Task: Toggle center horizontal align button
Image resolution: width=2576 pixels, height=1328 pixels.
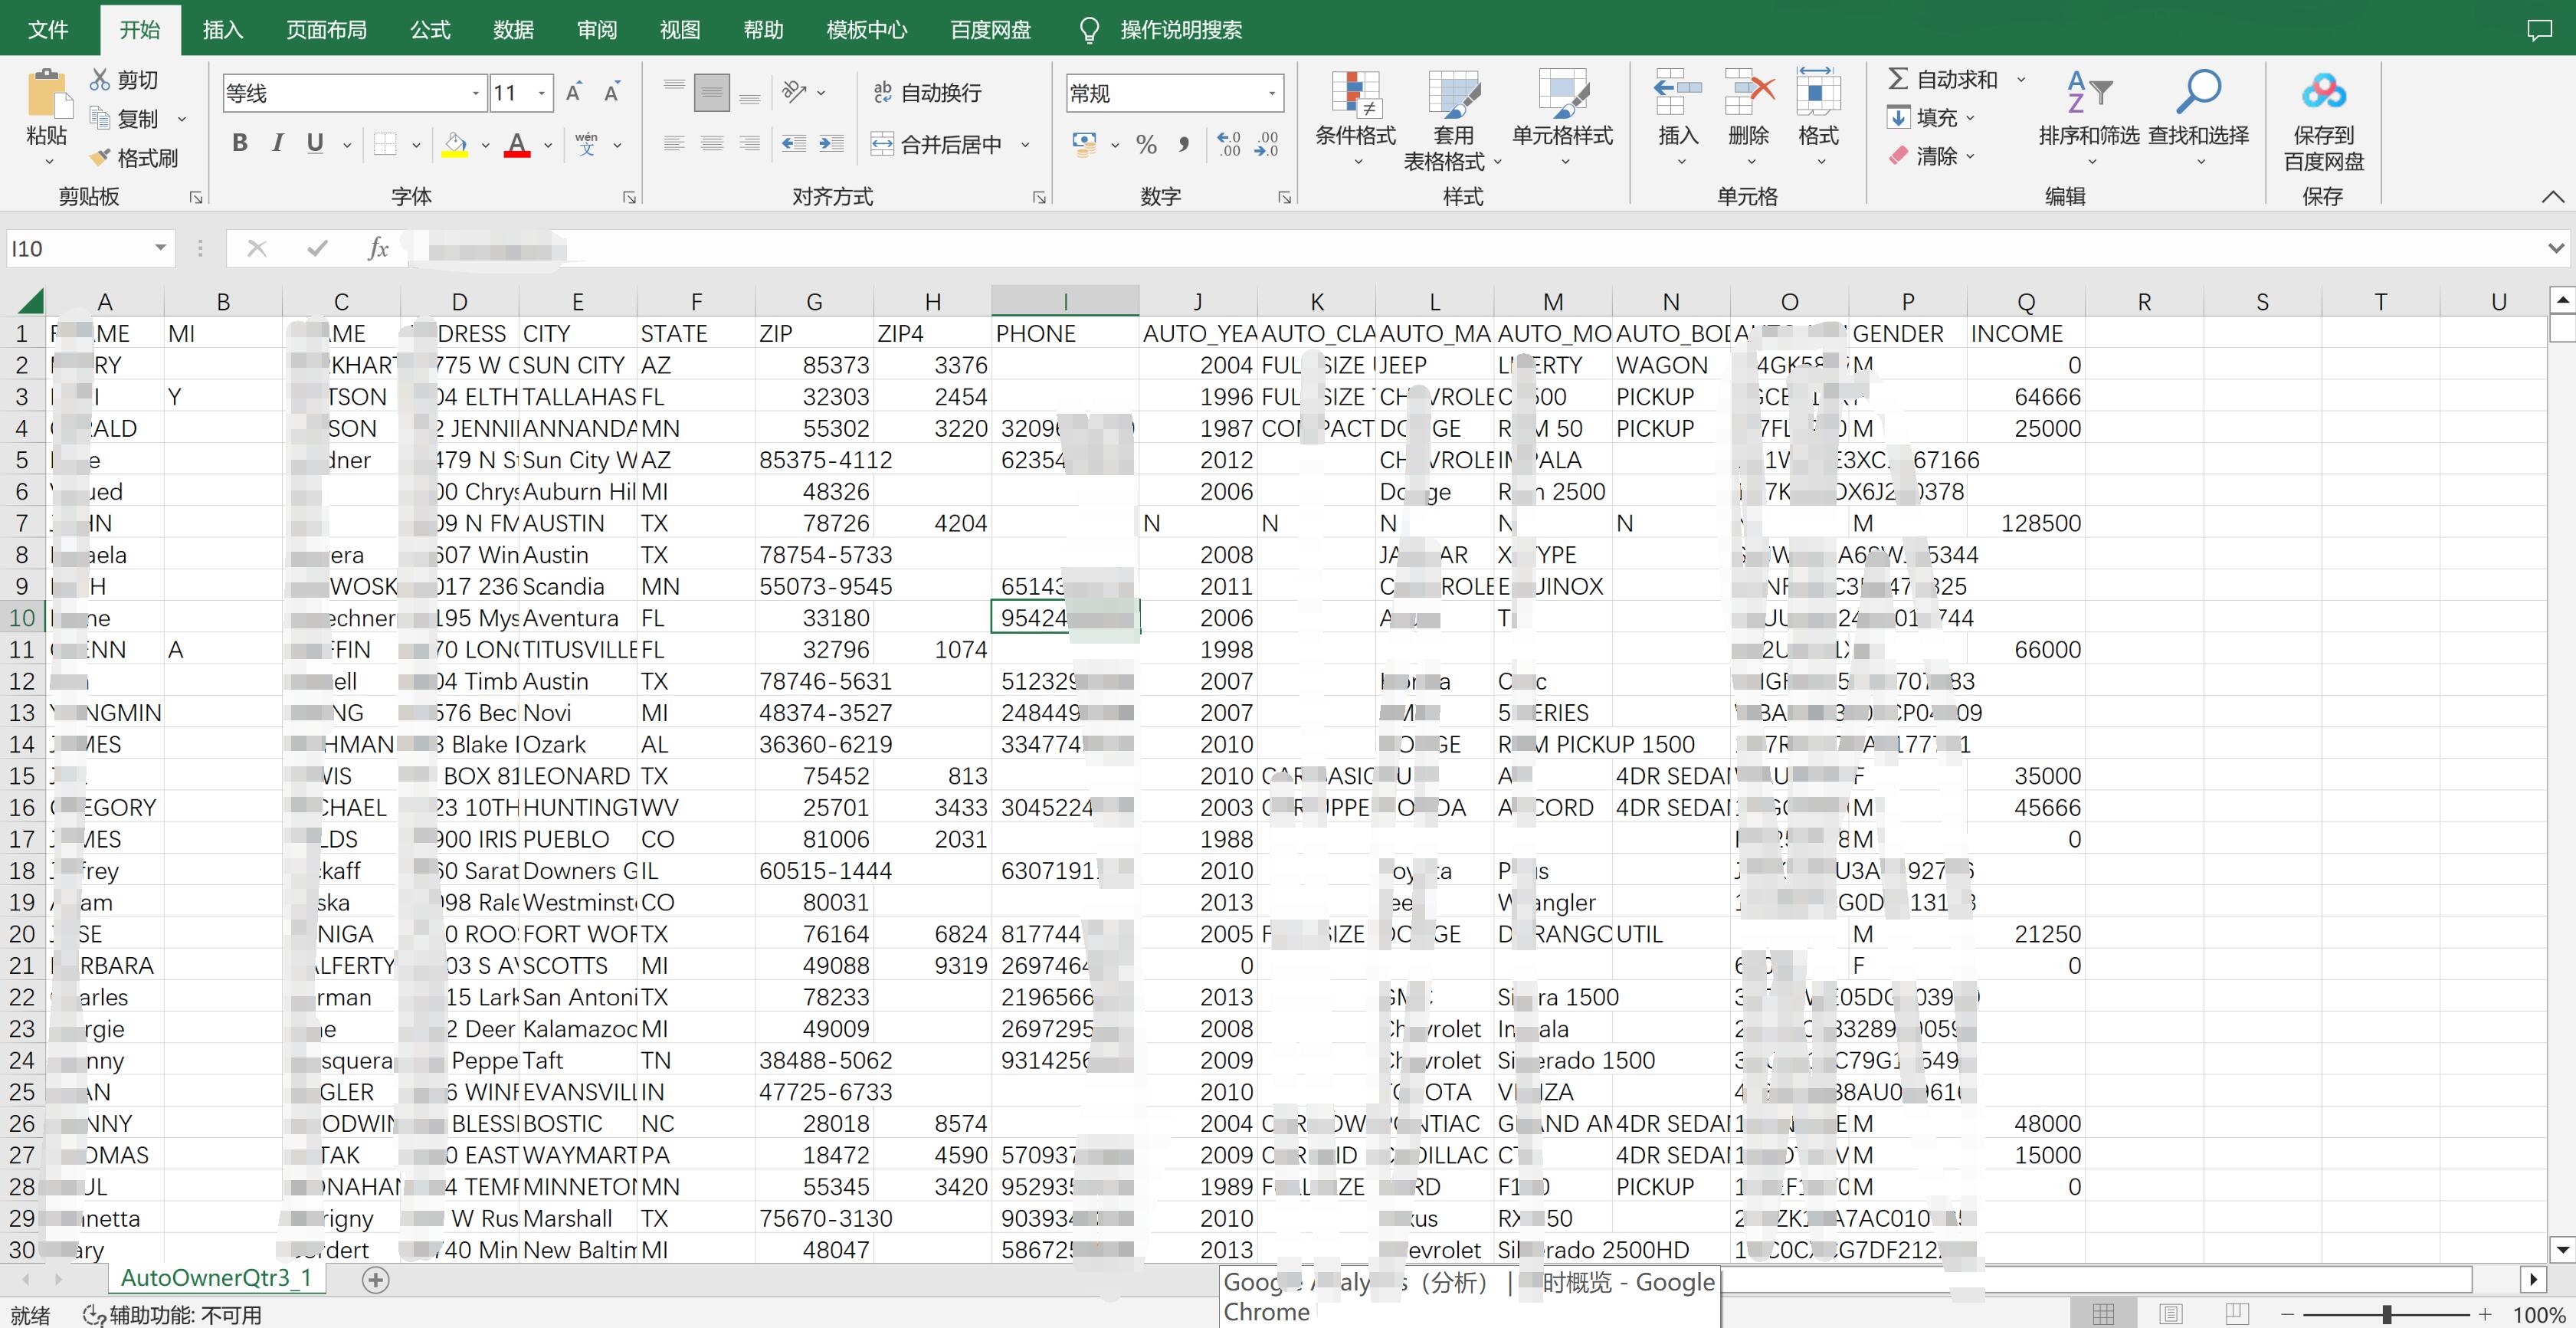Action: pyautogui.click(x=712, y=144)
